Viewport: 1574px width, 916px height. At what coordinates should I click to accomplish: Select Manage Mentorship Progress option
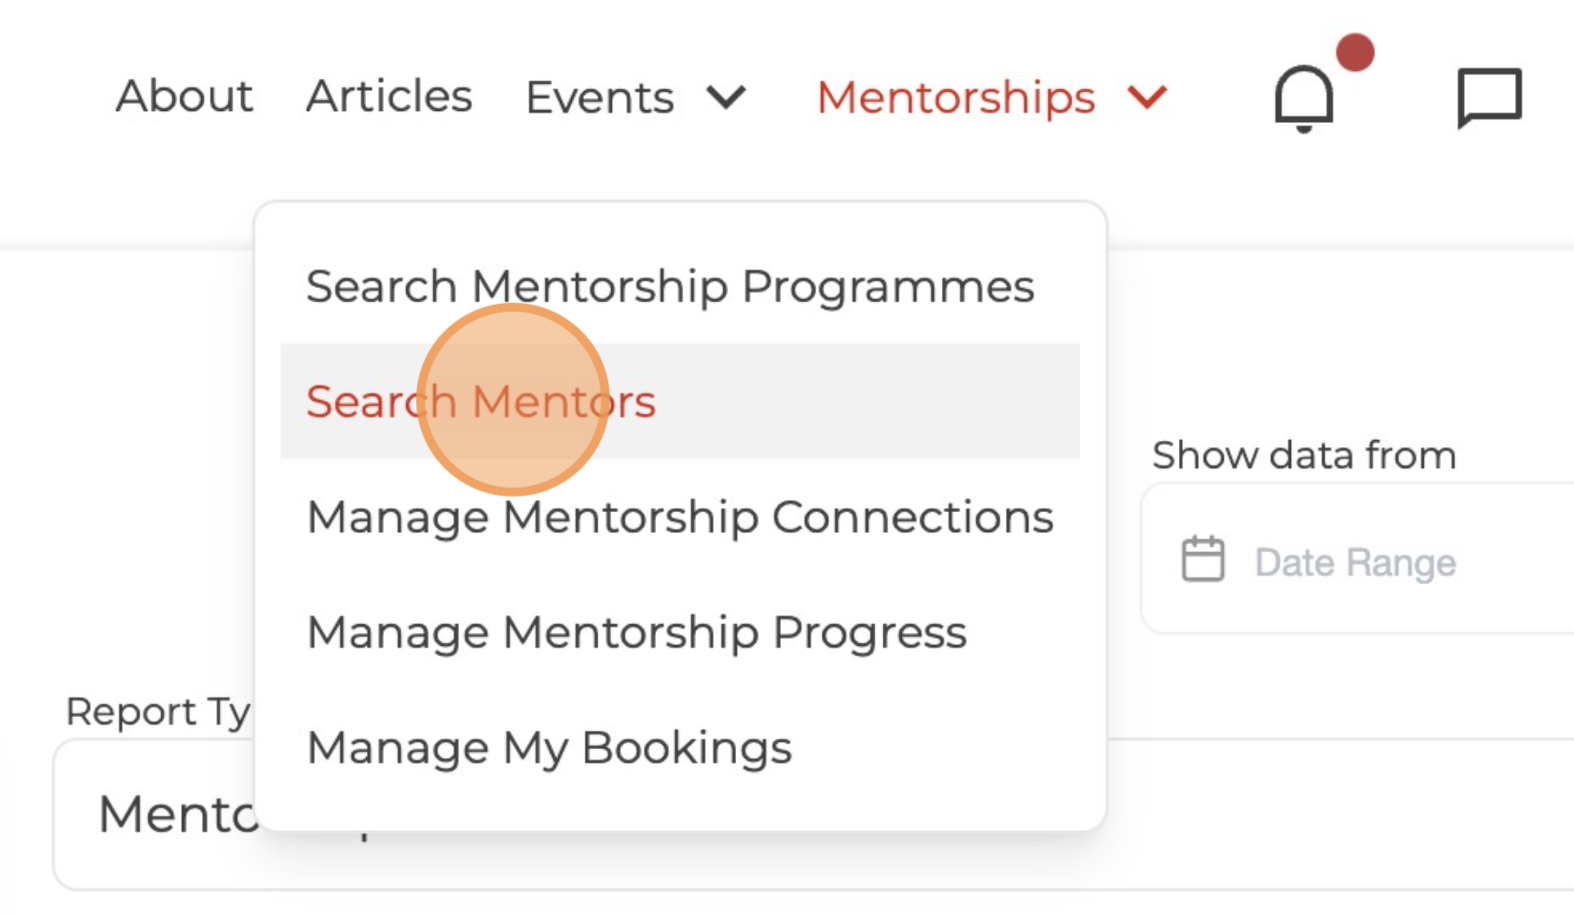click(x=637, y=633)
